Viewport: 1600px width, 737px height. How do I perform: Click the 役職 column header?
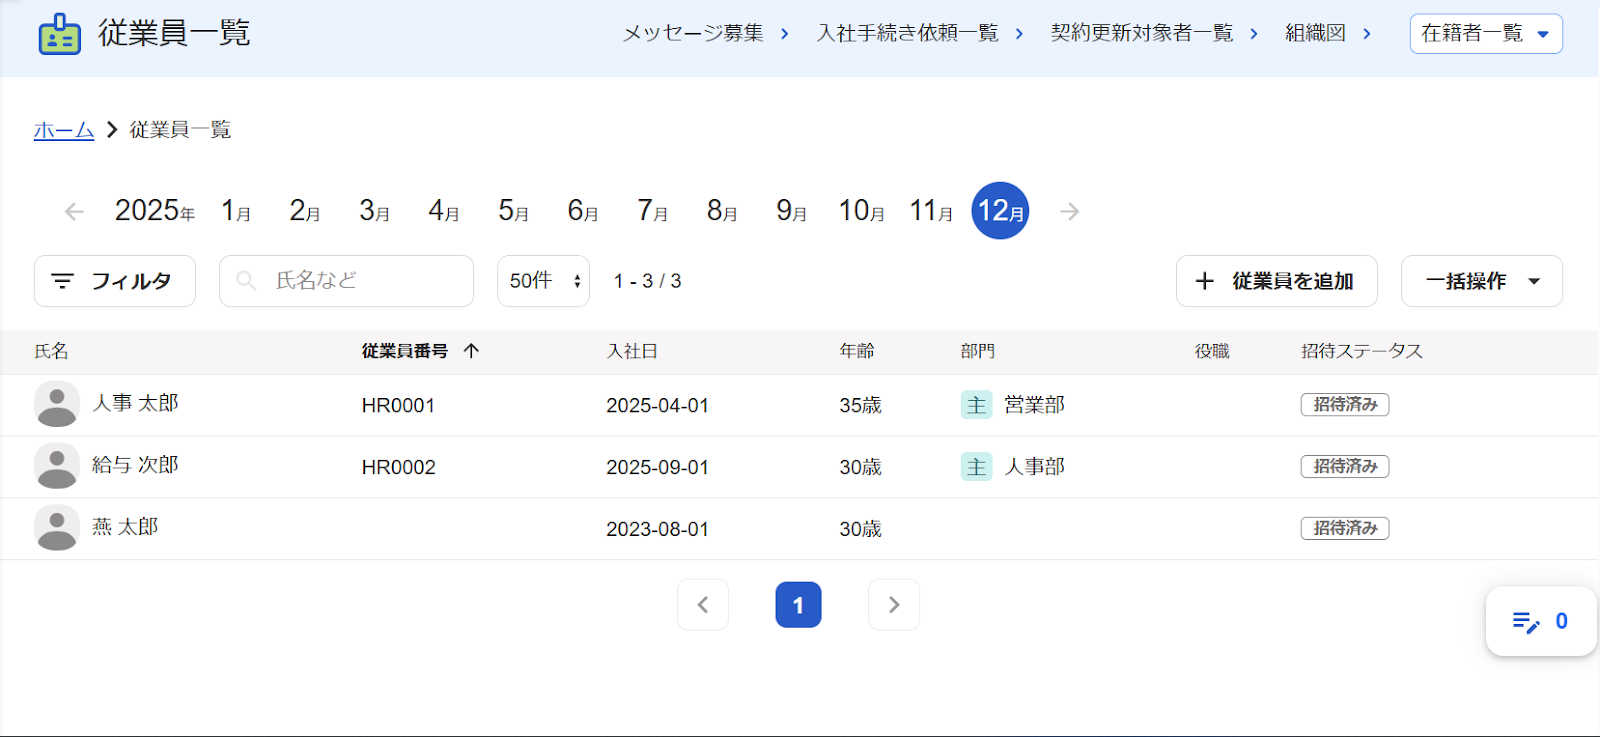click(x=1212, y=351)
